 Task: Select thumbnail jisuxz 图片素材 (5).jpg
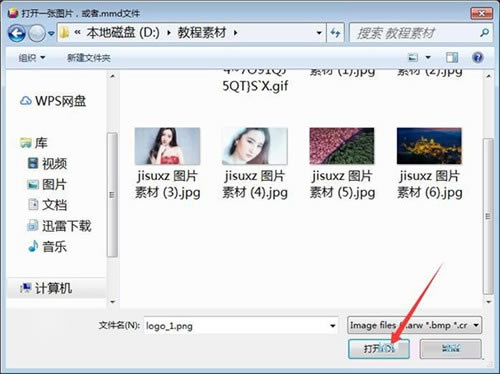(342, 163)
